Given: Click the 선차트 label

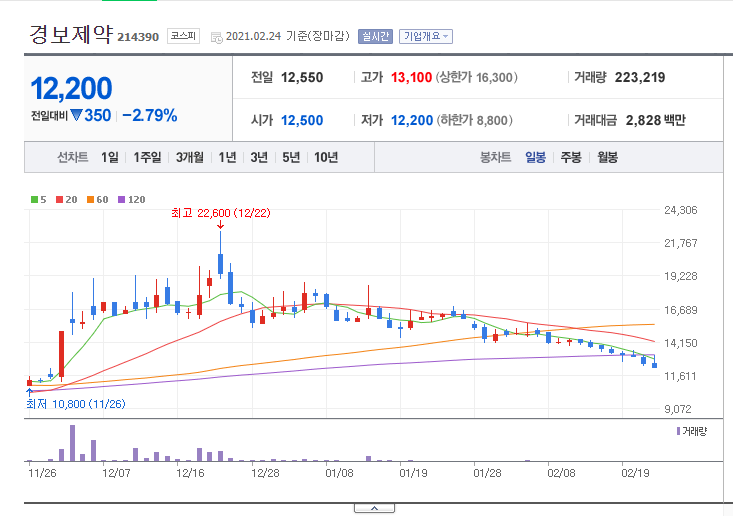Looking at the screenshot, I should (x=72, y=158).
